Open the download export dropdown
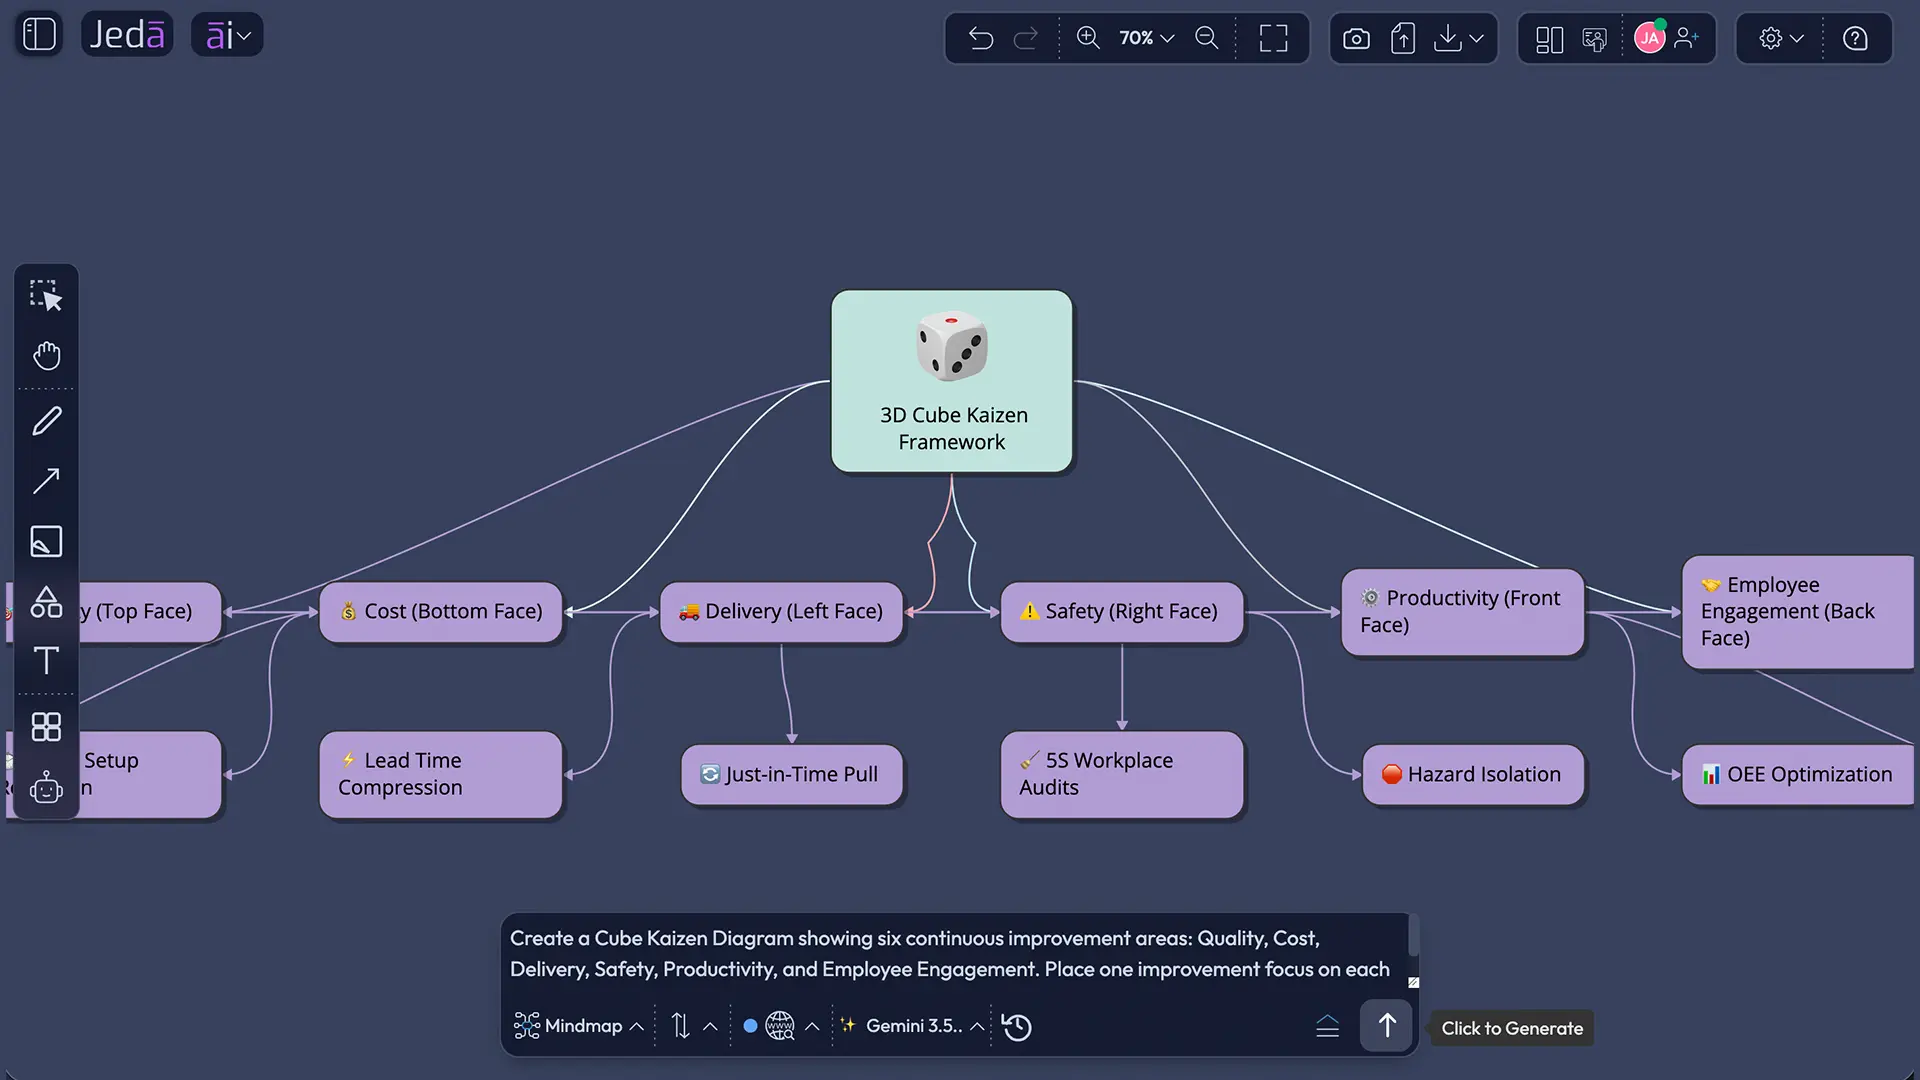The height and width of the screenshot is (1080, 1920). [1459, 39]
